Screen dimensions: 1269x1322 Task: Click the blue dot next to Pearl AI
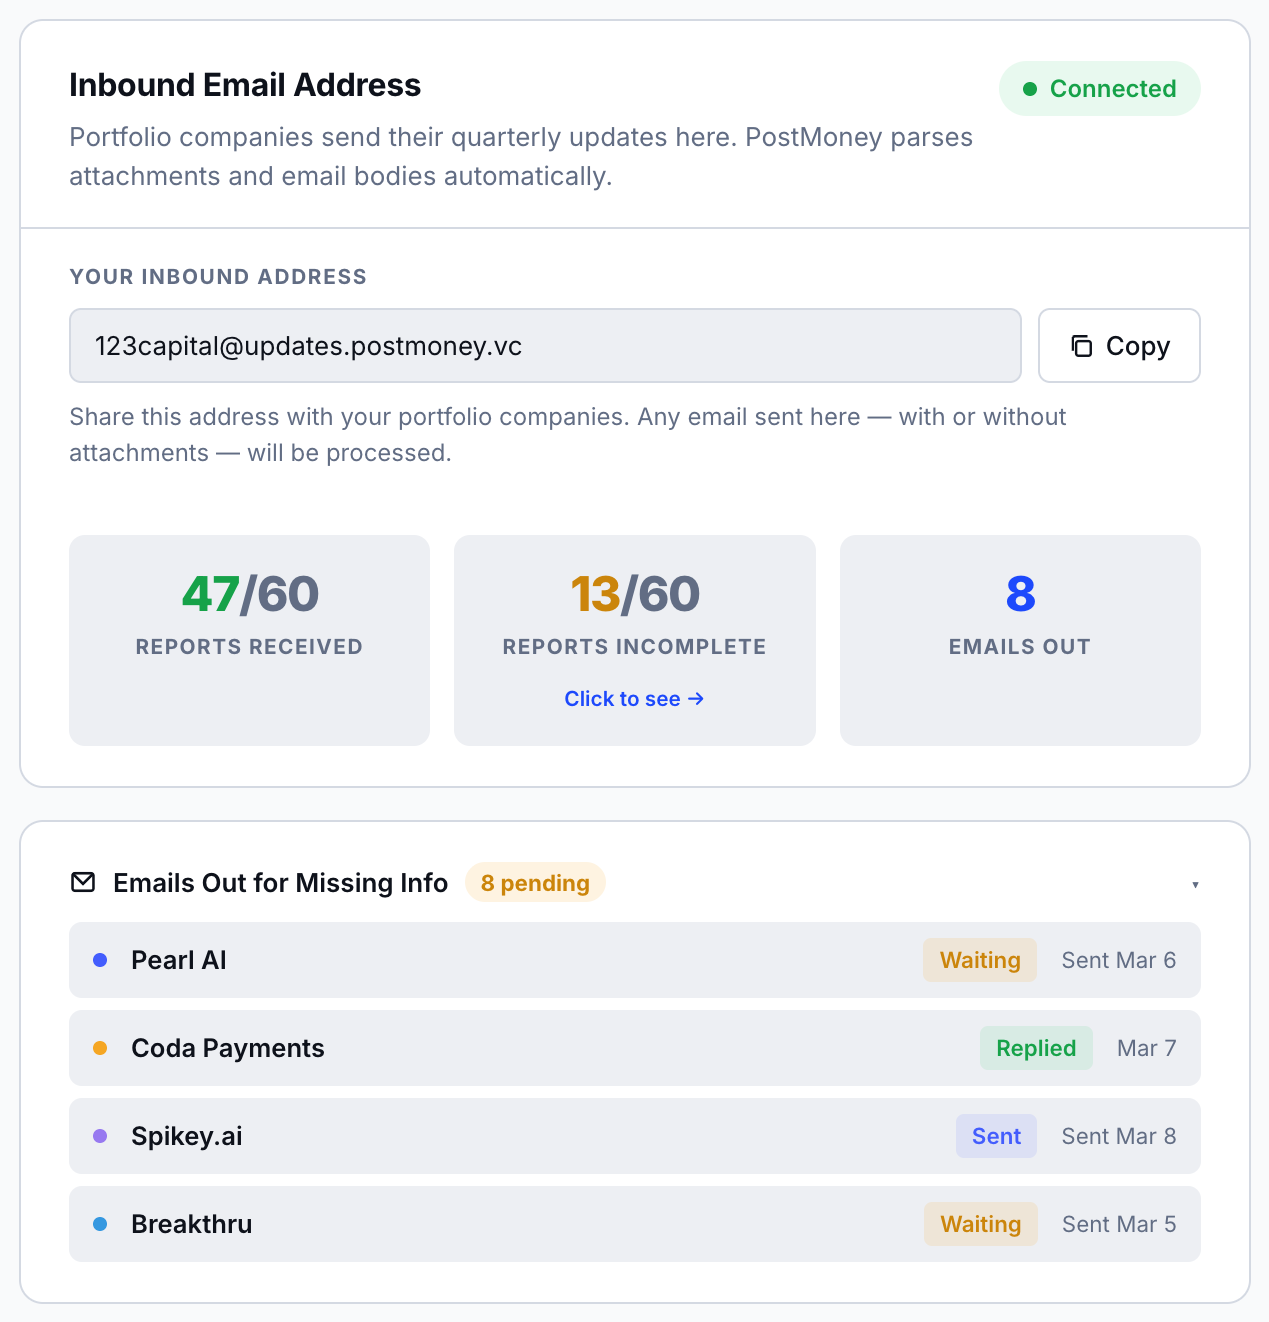tap(99, 959)
